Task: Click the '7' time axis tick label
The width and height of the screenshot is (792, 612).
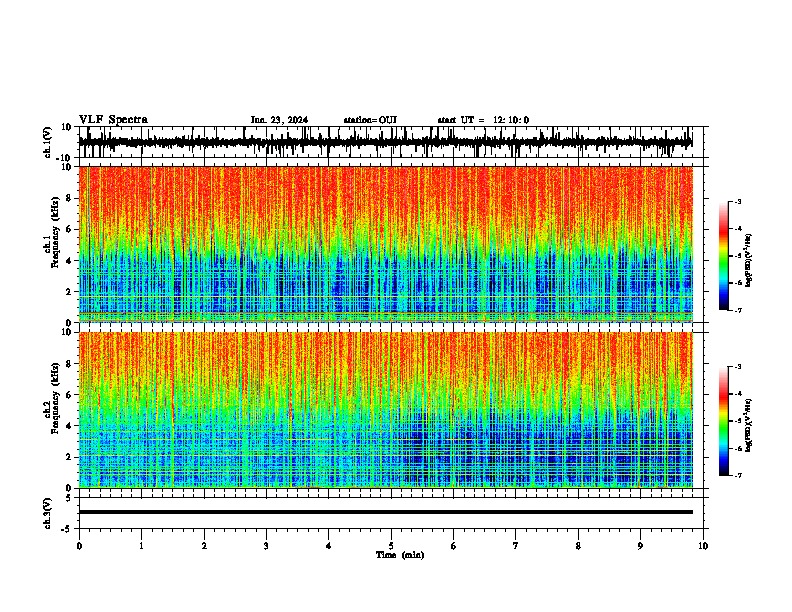Action: click(516, 546)
